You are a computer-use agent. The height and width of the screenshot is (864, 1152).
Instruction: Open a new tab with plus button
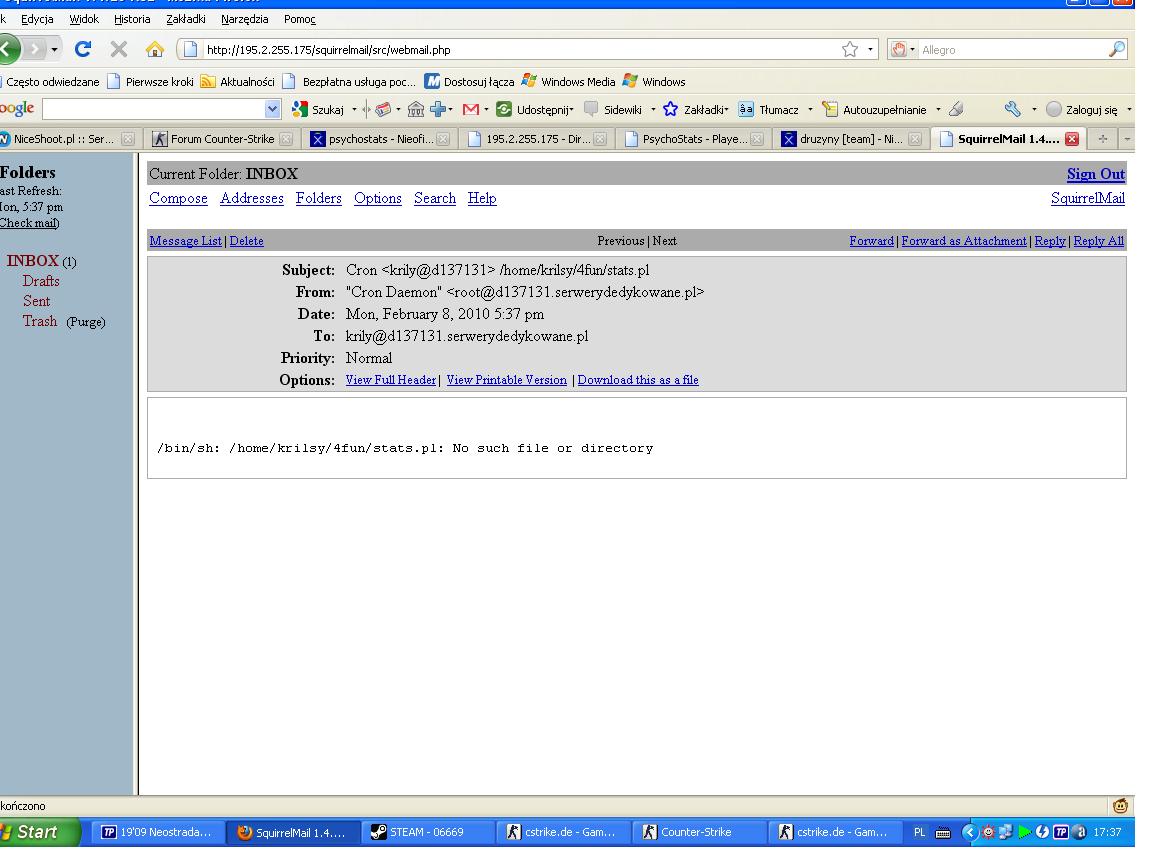coord(1103,139)
